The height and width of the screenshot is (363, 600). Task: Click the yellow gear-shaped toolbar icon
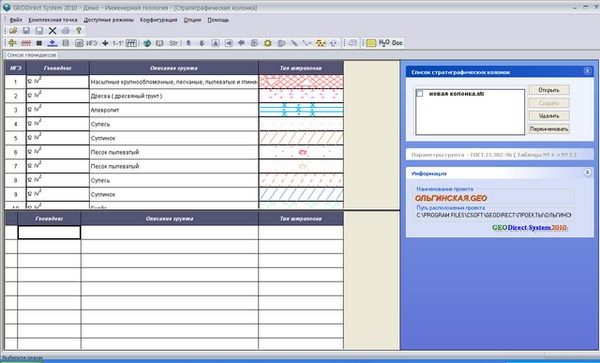[268, 43]
